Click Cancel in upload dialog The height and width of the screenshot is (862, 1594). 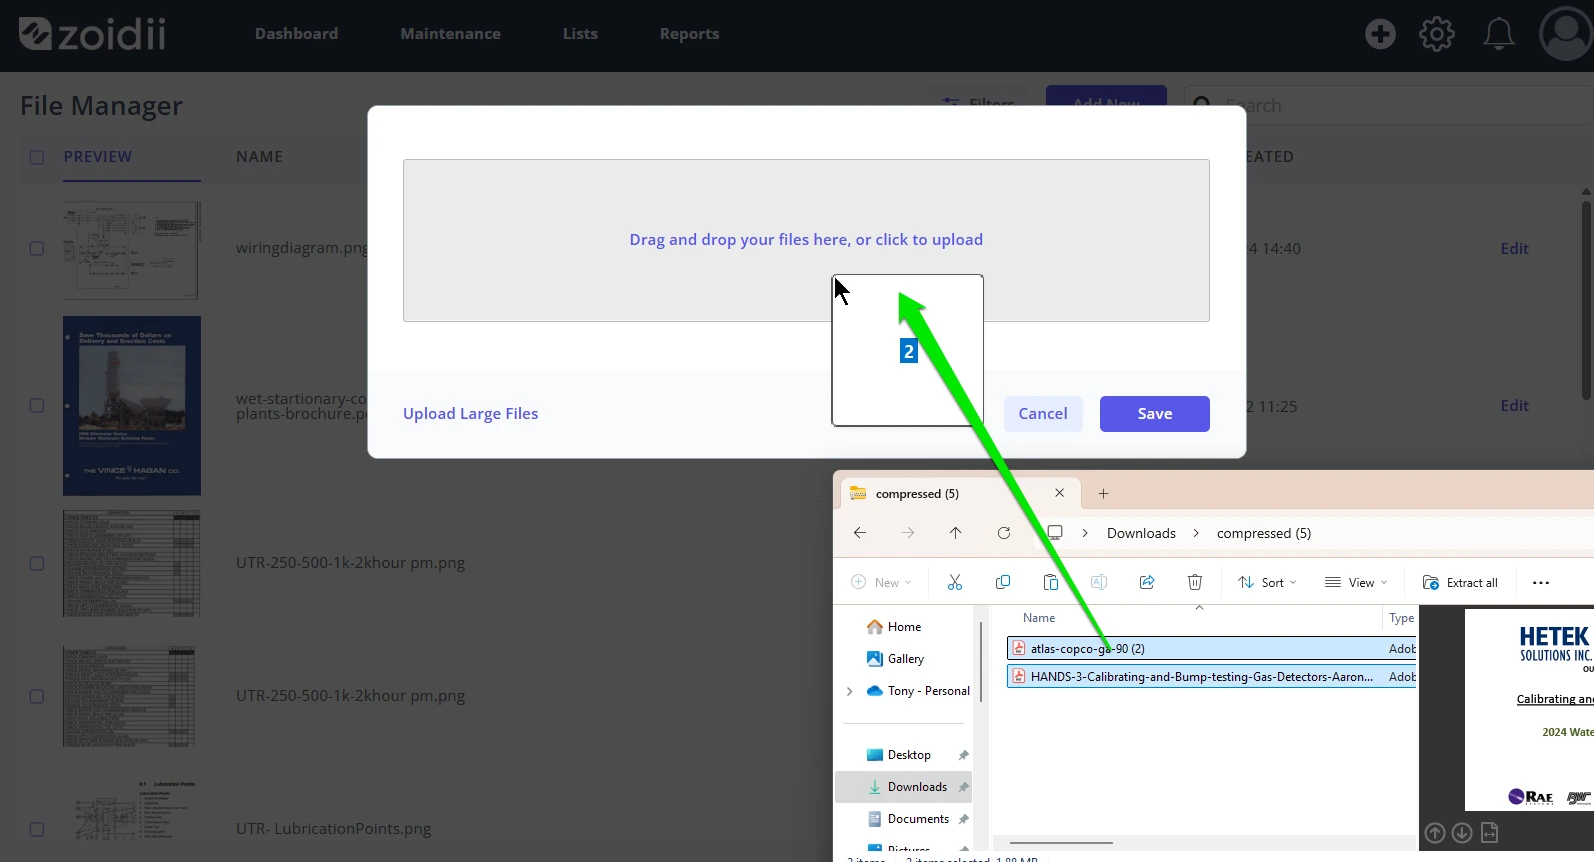pyautogui.click(x=1043, y=414)
